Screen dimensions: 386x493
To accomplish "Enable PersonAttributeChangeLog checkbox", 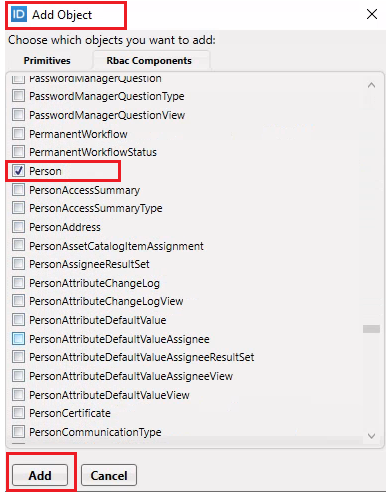I will (18, 283).
